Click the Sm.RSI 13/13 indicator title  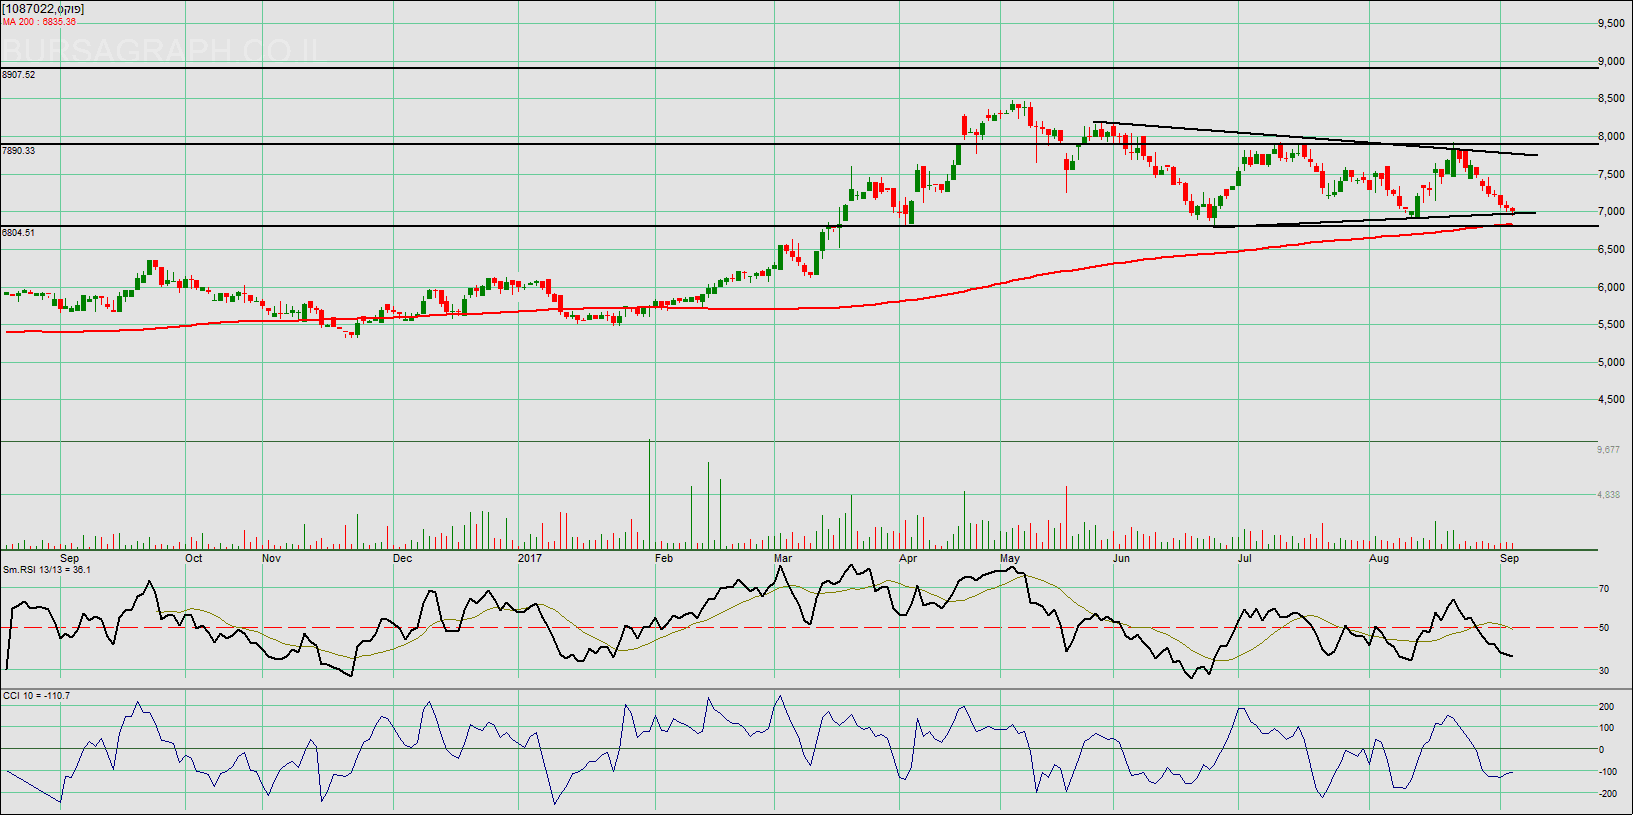[47, 570]
